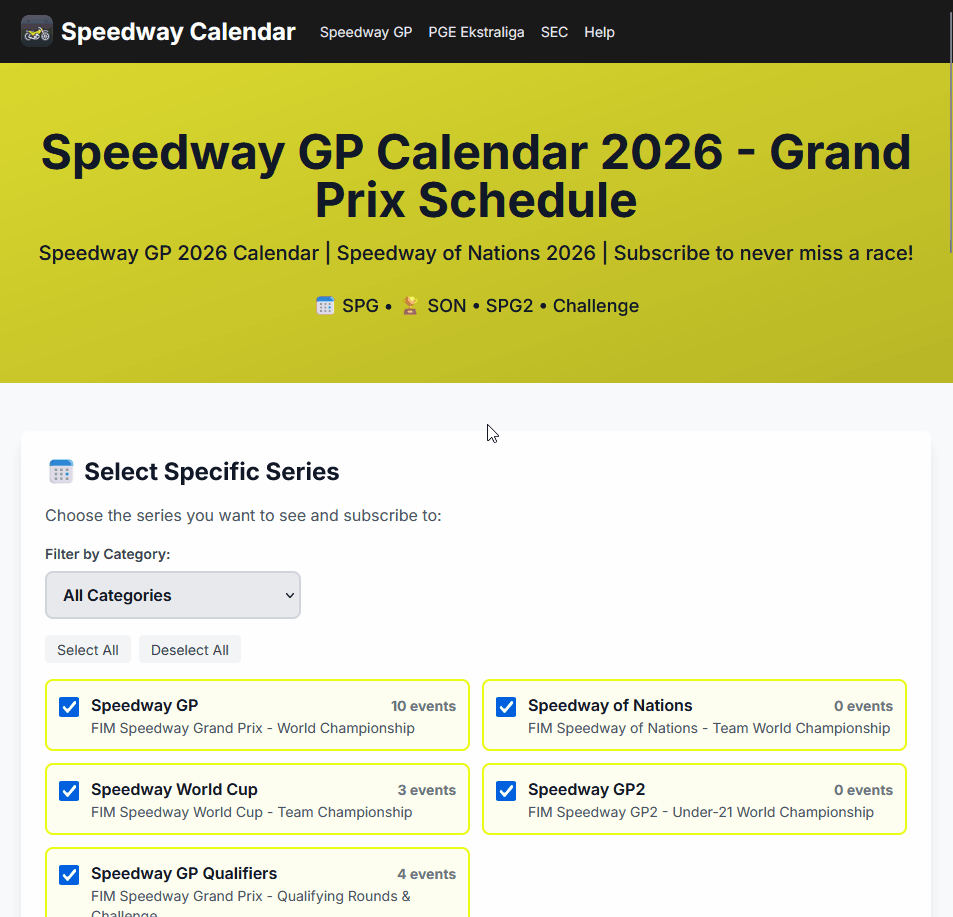The width and height of the screenshot is (953, 917).
Task: Click the Speedway of Nations series card
Action: pyautogui.click(x=694, y=715)
